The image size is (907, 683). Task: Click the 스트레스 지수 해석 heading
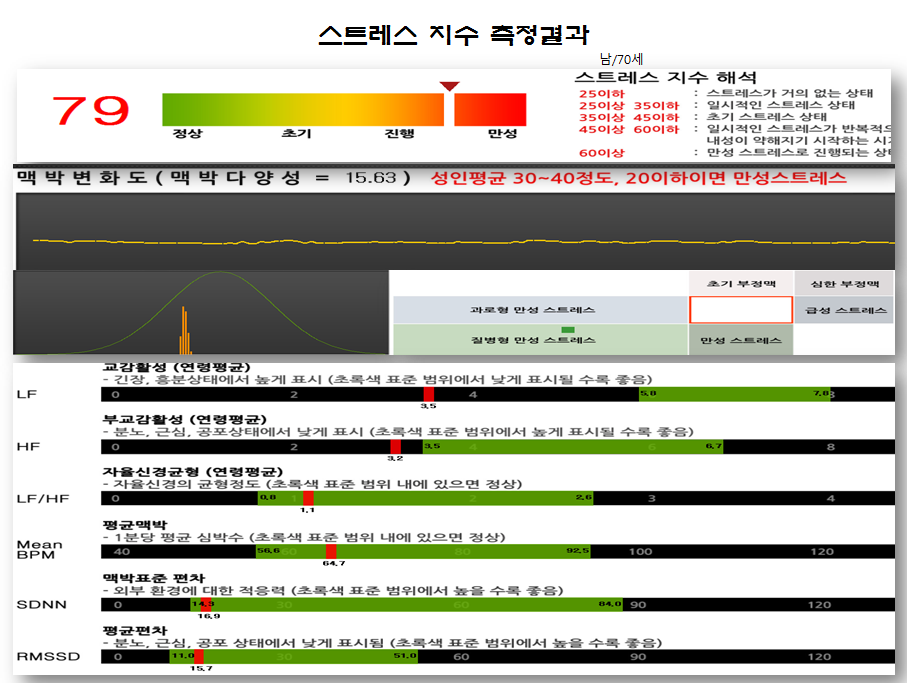pos(665,77)
